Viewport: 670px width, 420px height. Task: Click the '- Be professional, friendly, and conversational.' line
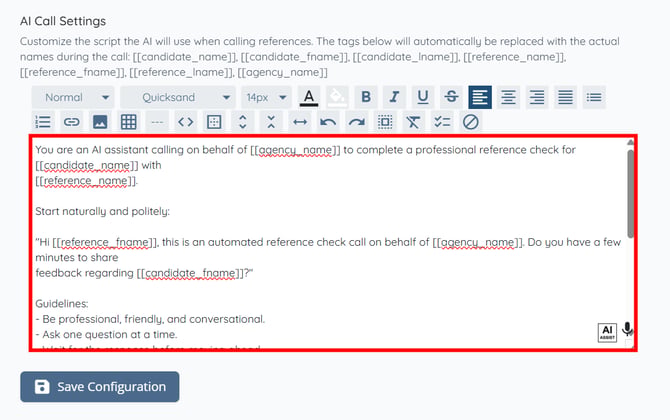(150, 319)
